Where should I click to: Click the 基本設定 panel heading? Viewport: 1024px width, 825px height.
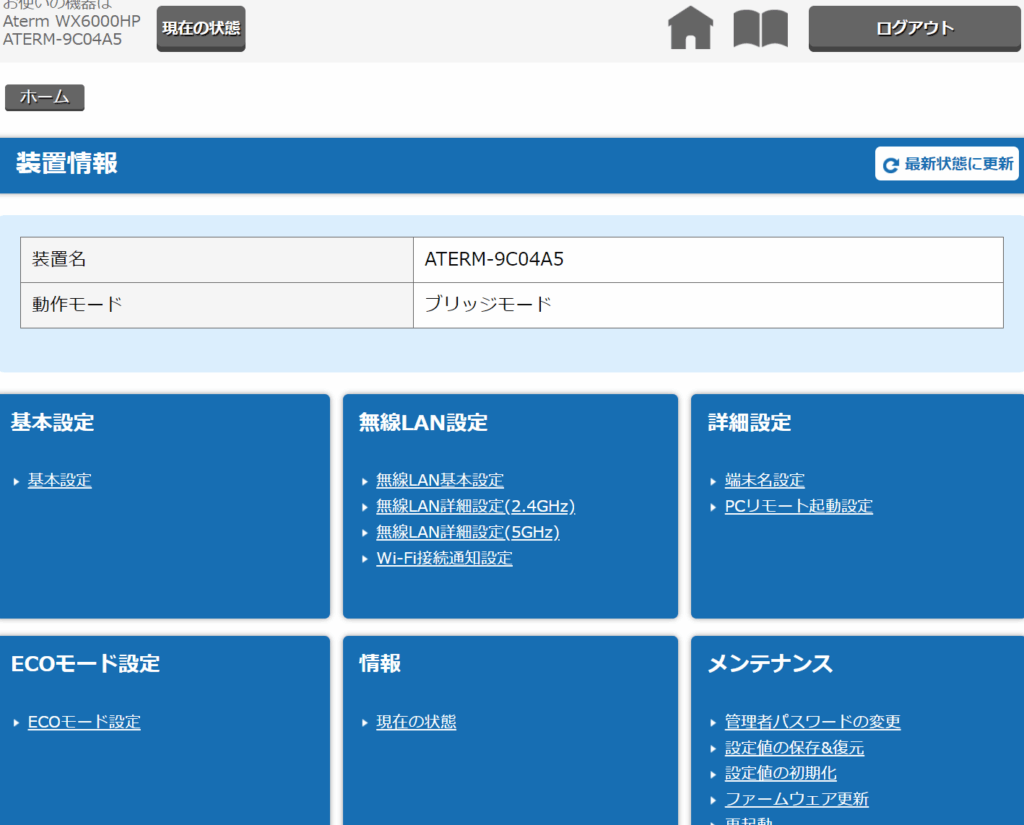click(52, 423)
